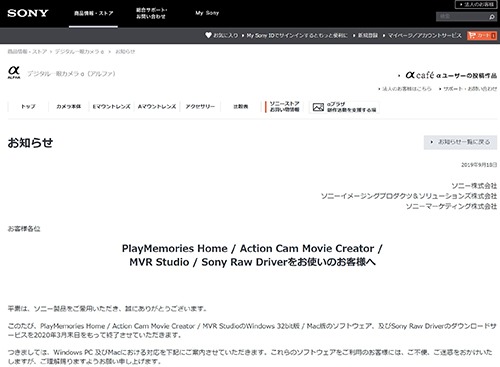Viewport: 500px width, 367px height.
Task: Click the Alpha brand logo
Action: click(14, 72)
